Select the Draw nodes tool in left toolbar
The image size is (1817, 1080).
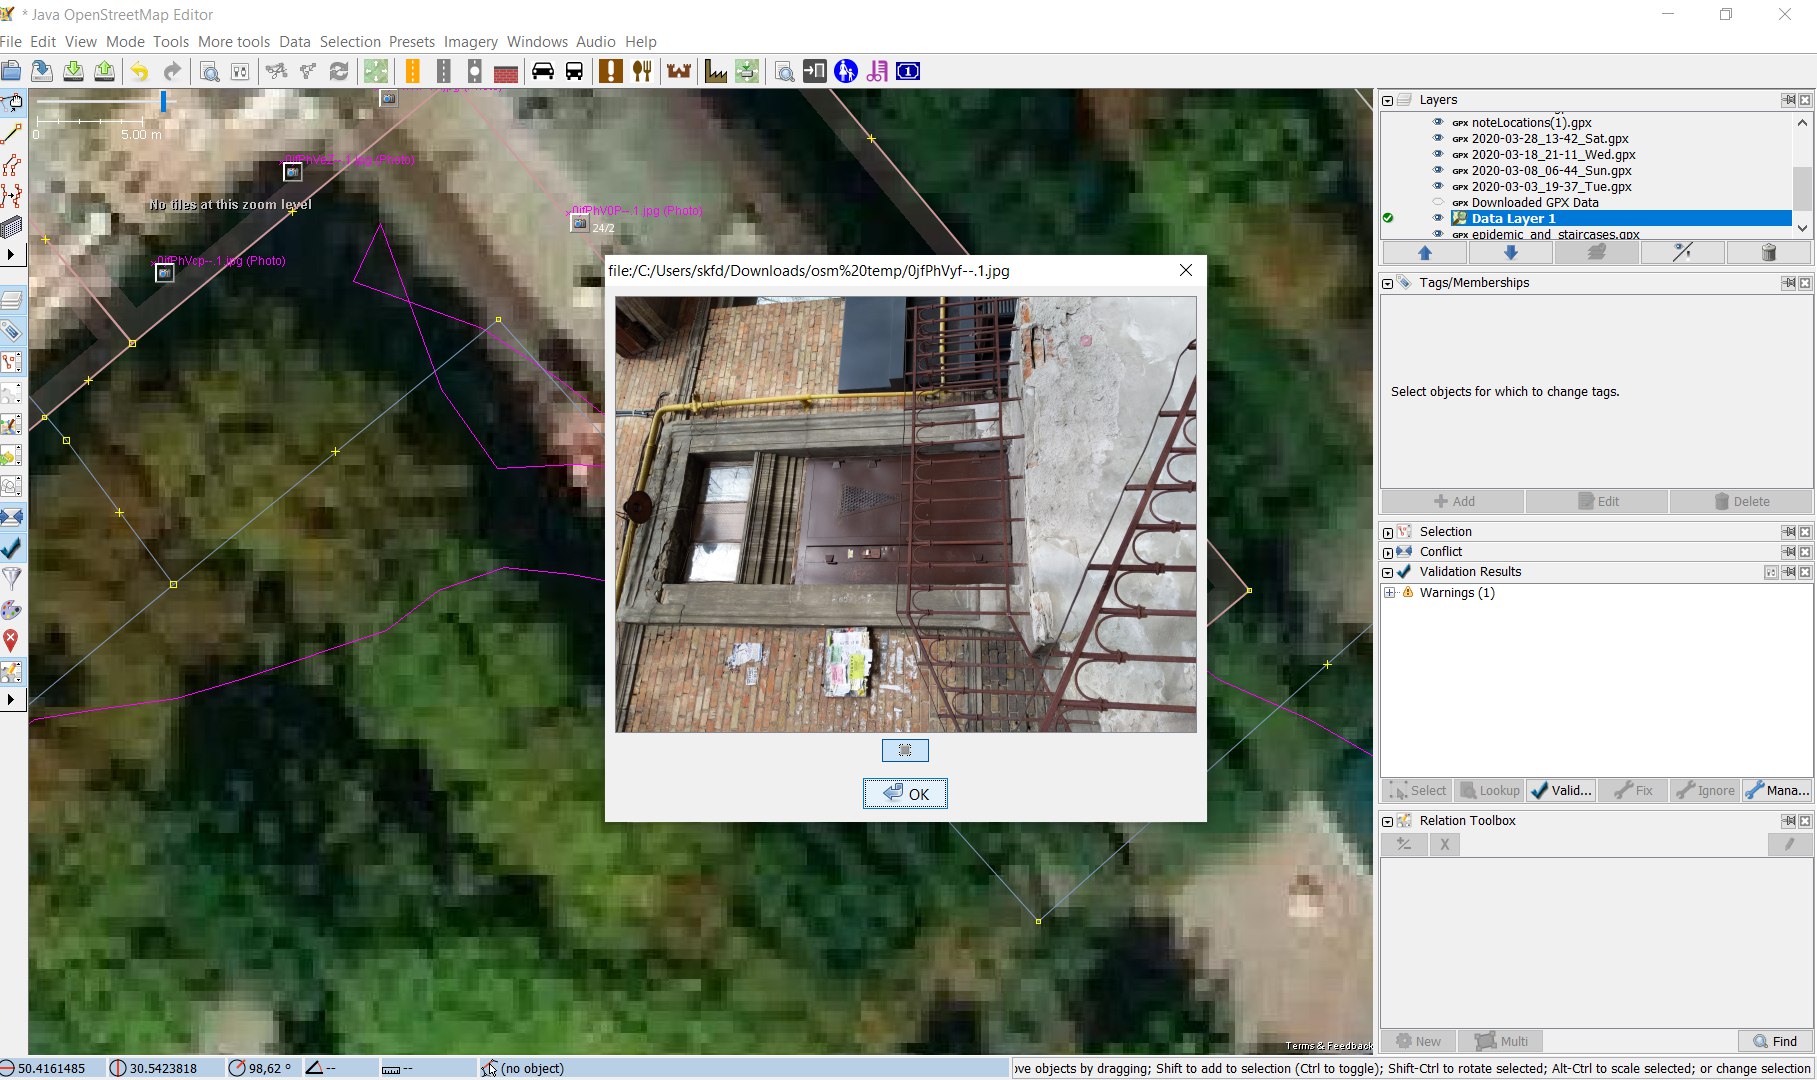coord(11,133)
